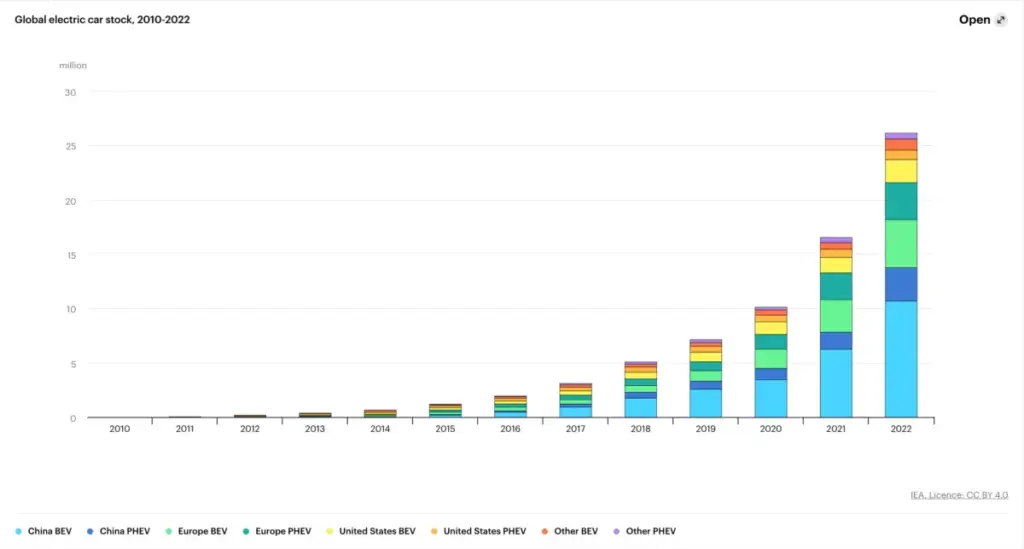Click the chart title text
This screenshot has width=1024, height=549.
coord(102,20)
